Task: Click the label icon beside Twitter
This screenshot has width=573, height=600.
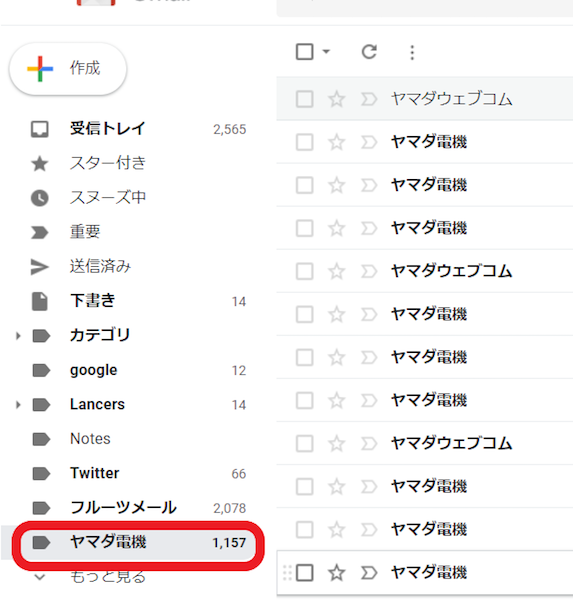Action: point(41,473)
